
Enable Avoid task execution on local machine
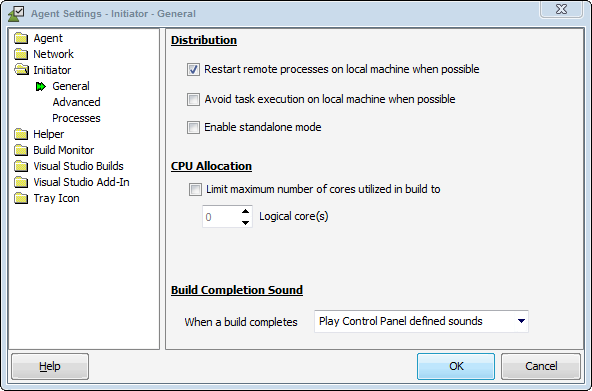point(193,100)
